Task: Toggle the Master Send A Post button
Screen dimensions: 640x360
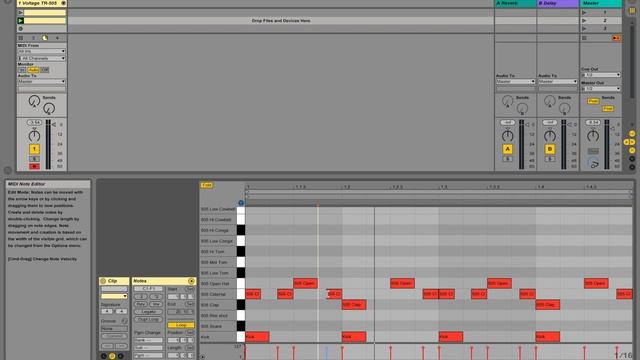Action: coord(593,101)
